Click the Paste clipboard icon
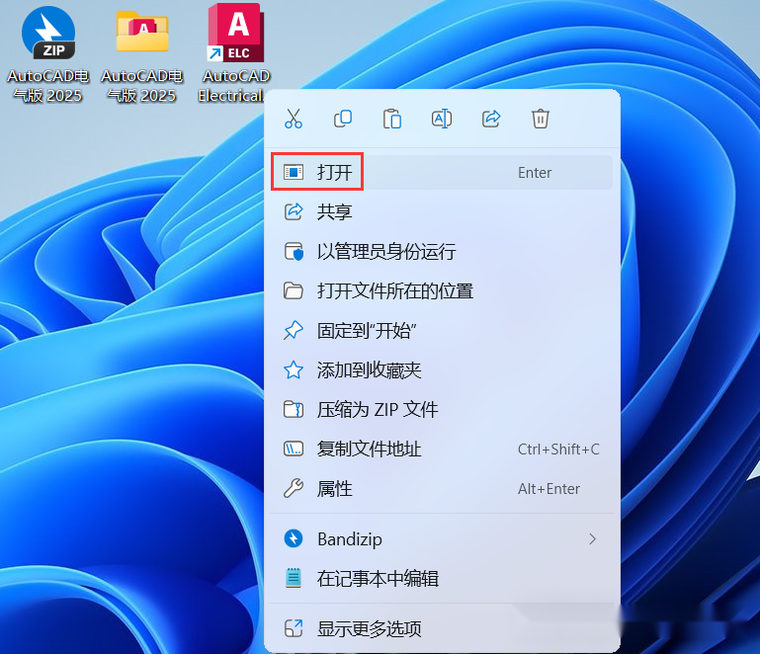The image size is (760, 654). tap(392, 119)
